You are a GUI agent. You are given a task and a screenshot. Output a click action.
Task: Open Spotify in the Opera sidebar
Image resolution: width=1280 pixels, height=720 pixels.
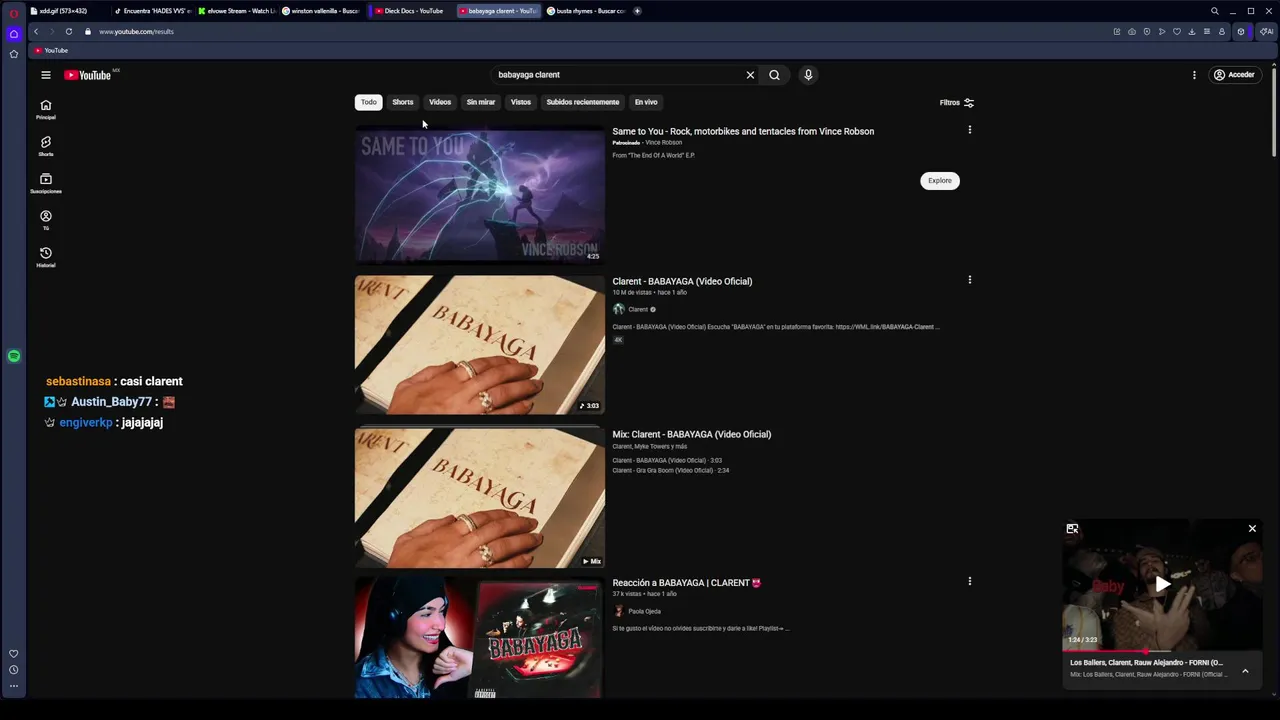click(x=14, y=356)
